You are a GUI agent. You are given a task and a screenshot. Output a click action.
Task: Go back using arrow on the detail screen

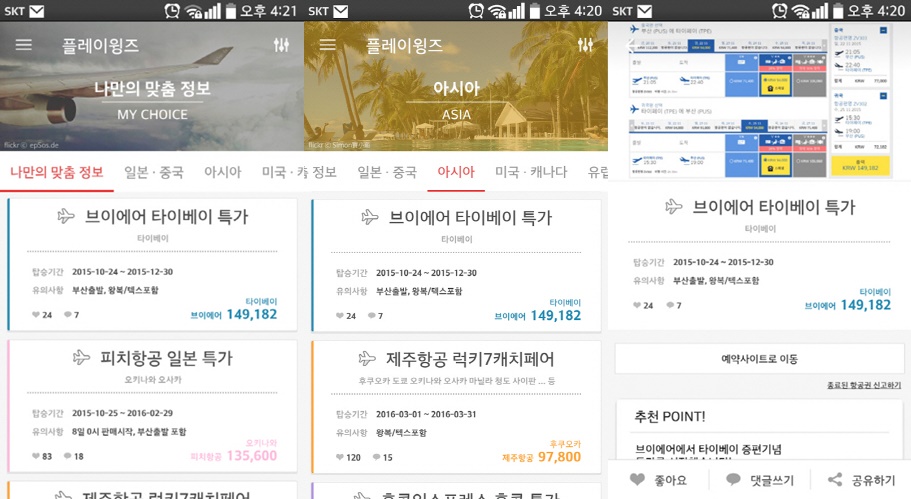[630, 45]
